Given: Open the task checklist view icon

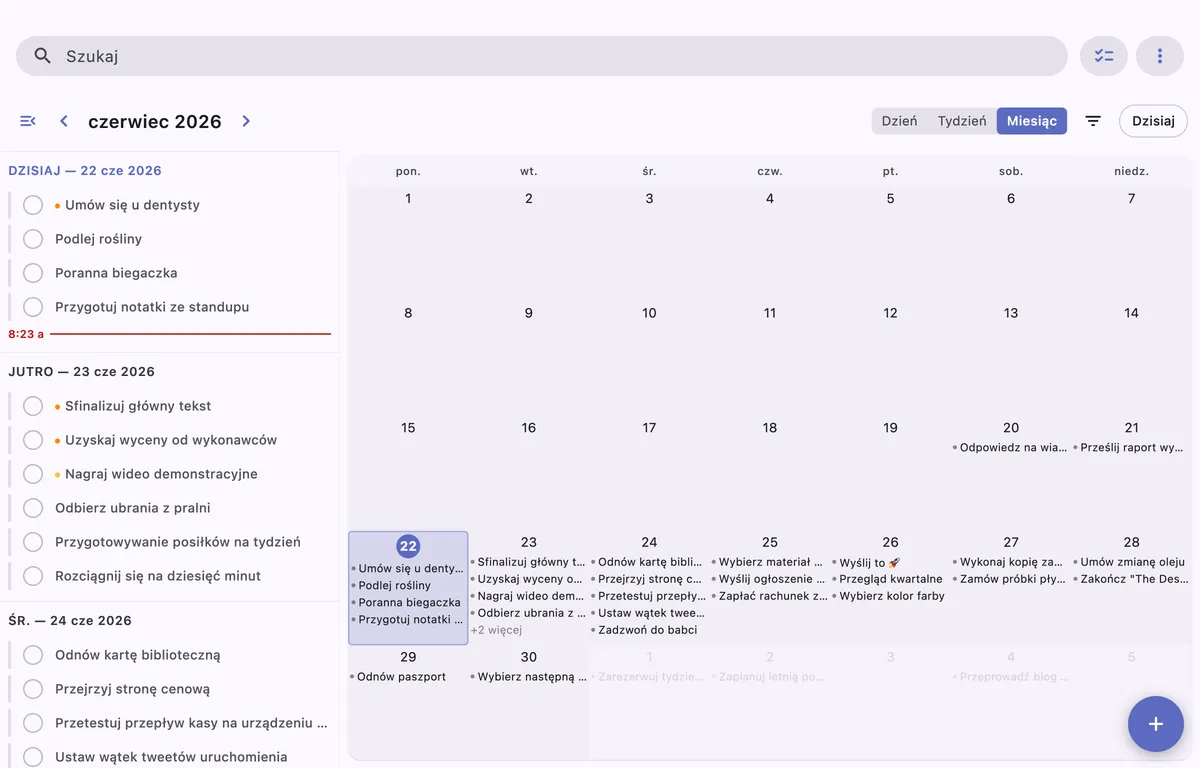Looking at the screenshot, I should [1104, 56].
